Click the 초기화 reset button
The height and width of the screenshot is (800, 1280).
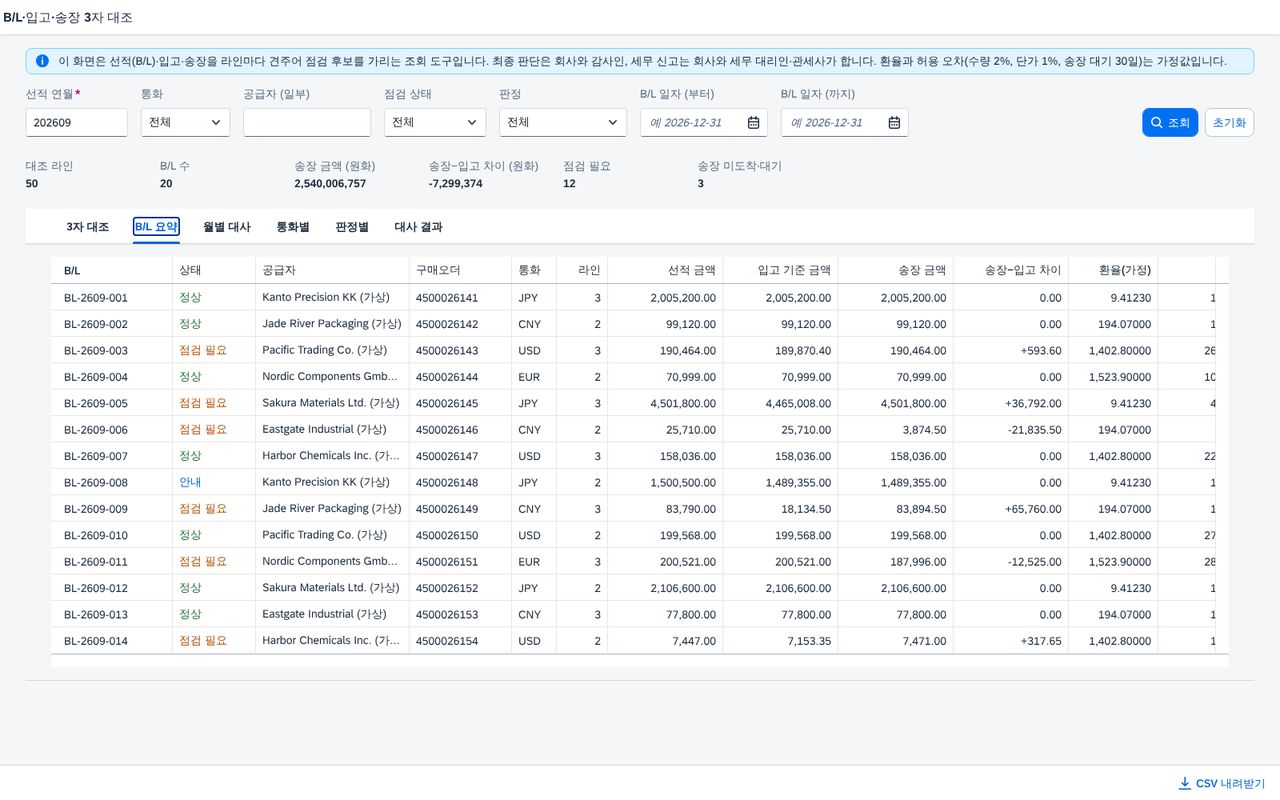[x=1229, y=122]
